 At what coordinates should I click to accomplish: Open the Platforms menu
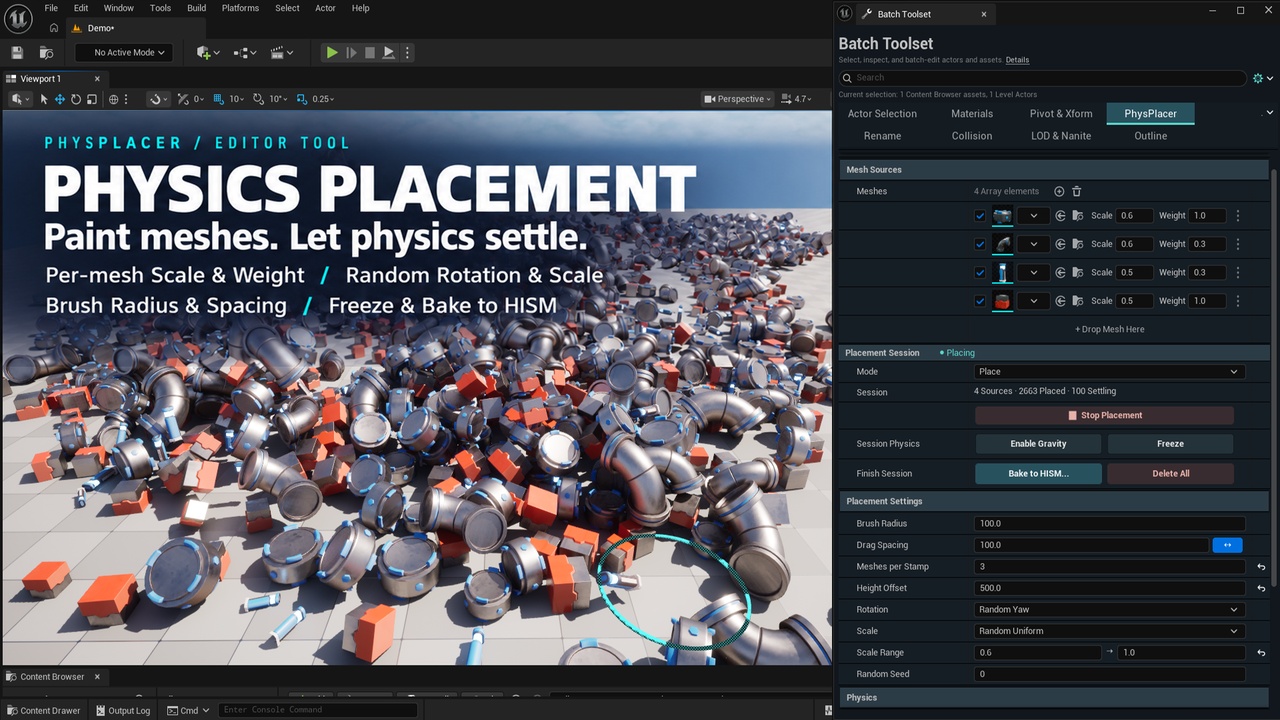pyautogui.click(x=240, y=8)
